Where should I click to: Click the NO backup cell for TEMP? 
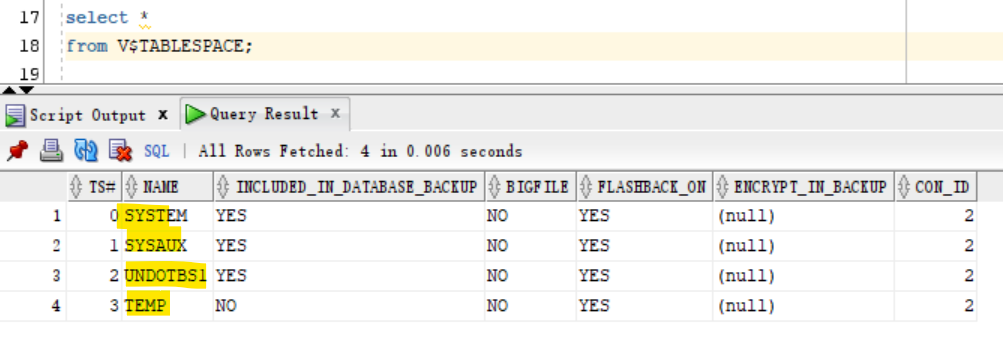(349, 306)
